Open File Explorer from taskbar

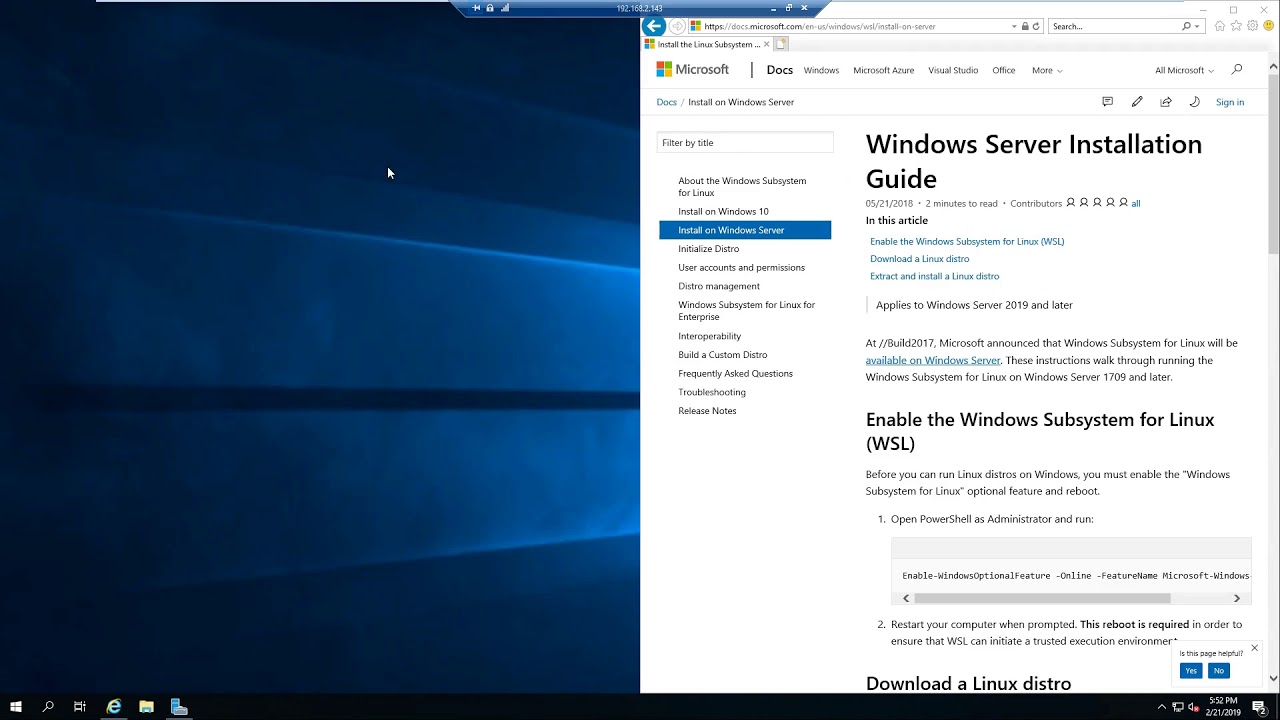[146, 707]
